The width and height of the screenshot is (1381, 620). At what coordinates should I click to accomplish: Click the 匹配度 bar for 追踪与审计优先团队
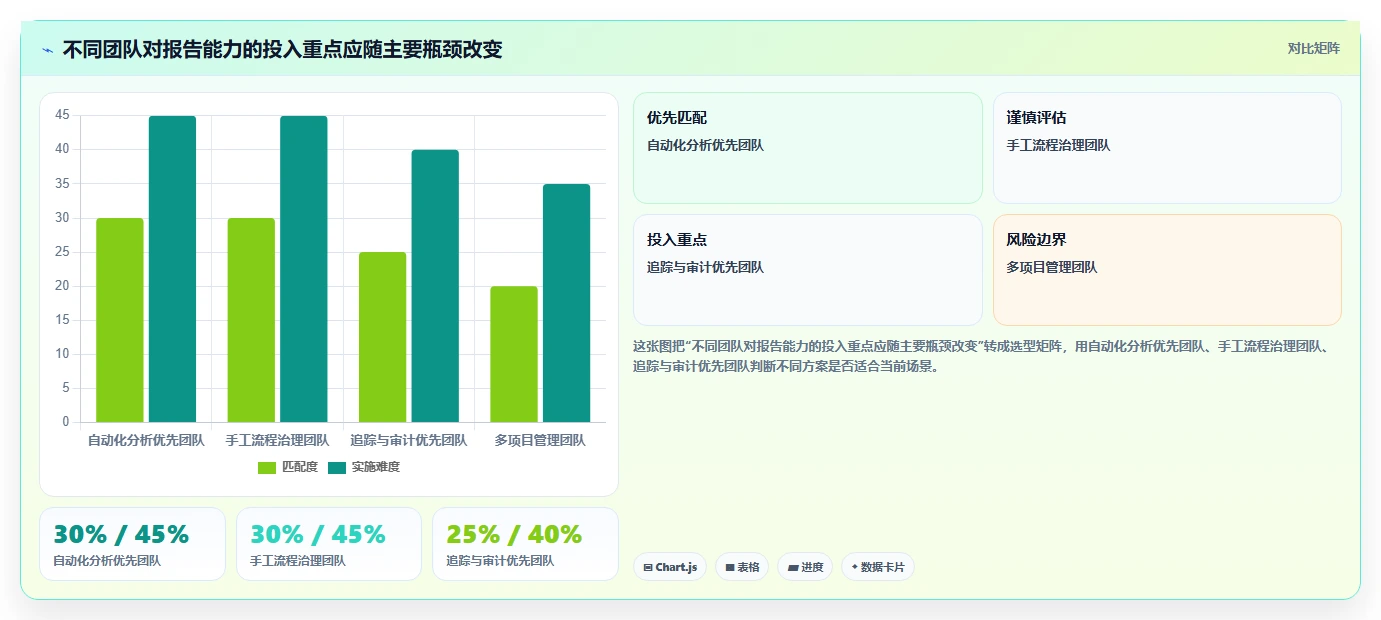[382, 337]
